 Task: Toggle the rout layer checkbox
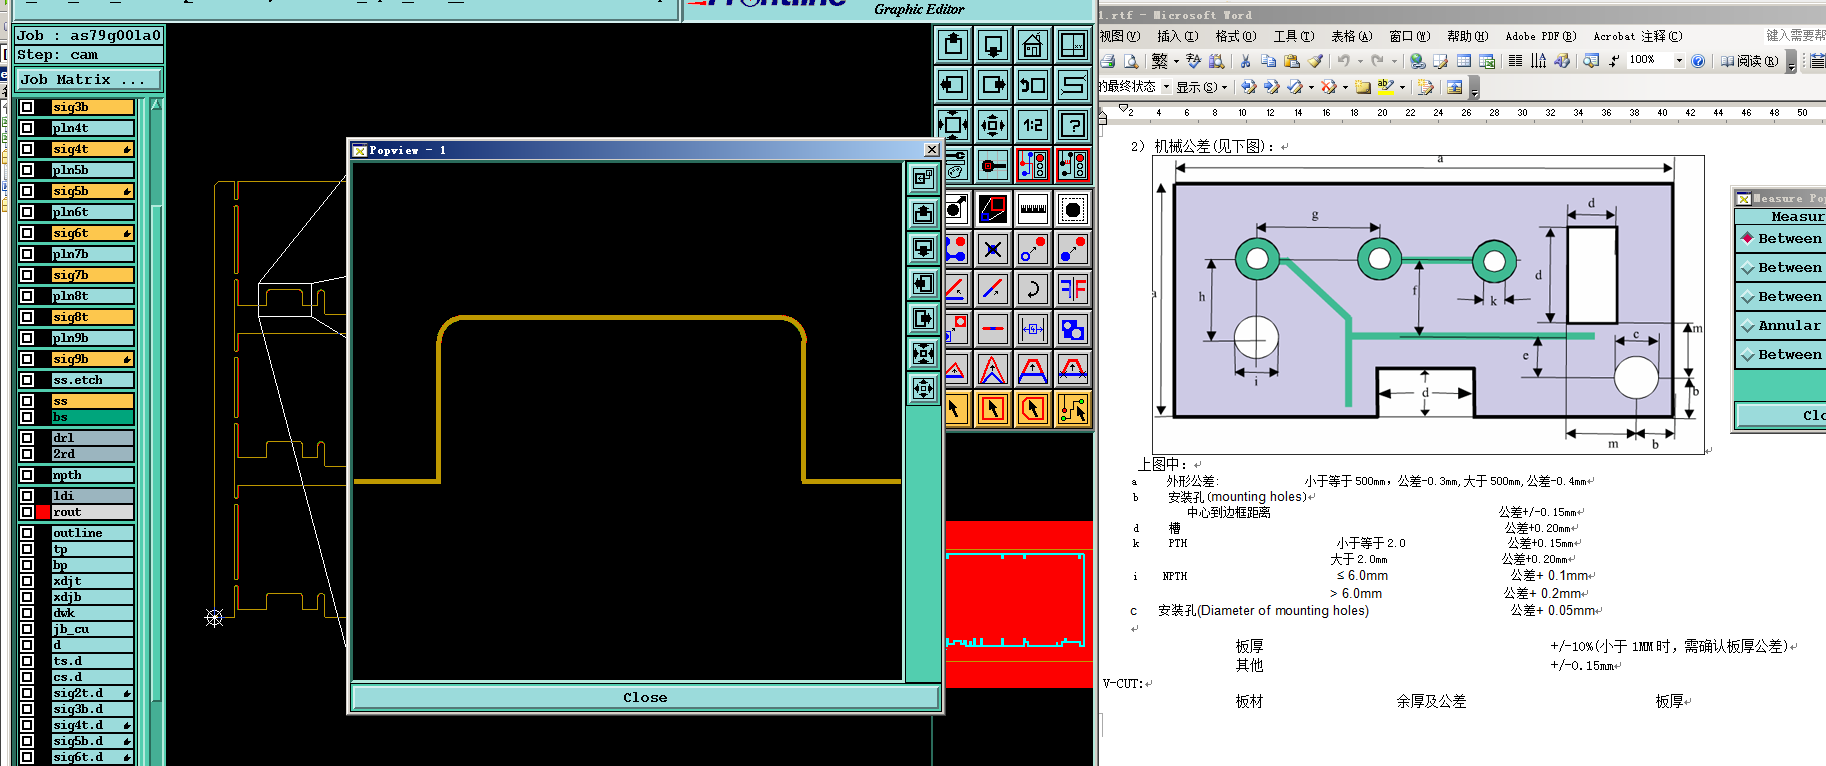click(27, 512)
